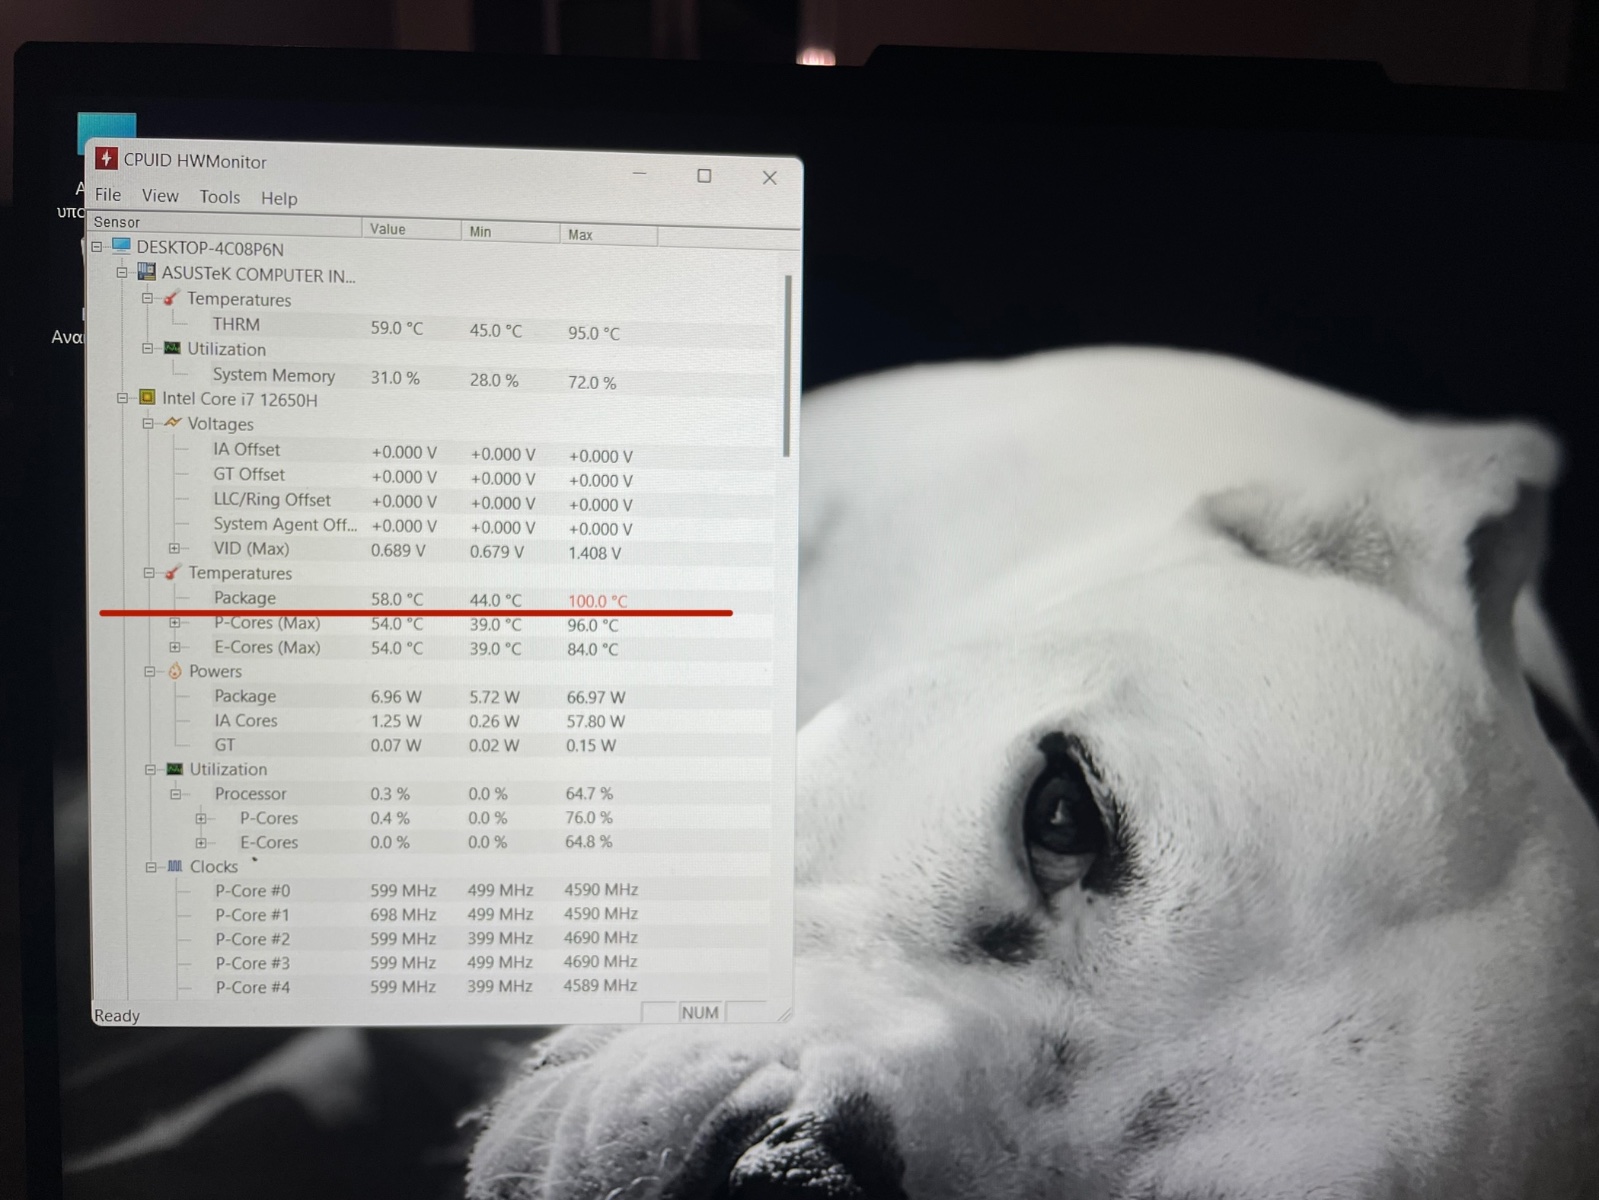This screenshot has height=1200, width=1599.
Task: Click the Value column header
Action: click(411, 229)
